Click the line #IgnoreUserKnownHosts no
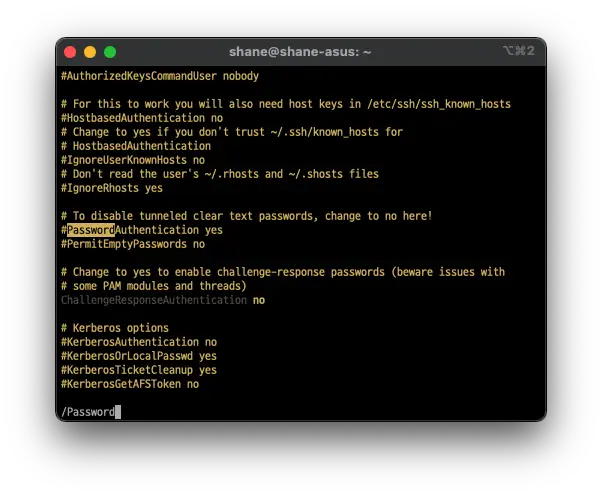This screenshot has height=495, width=602. point(133,160)
